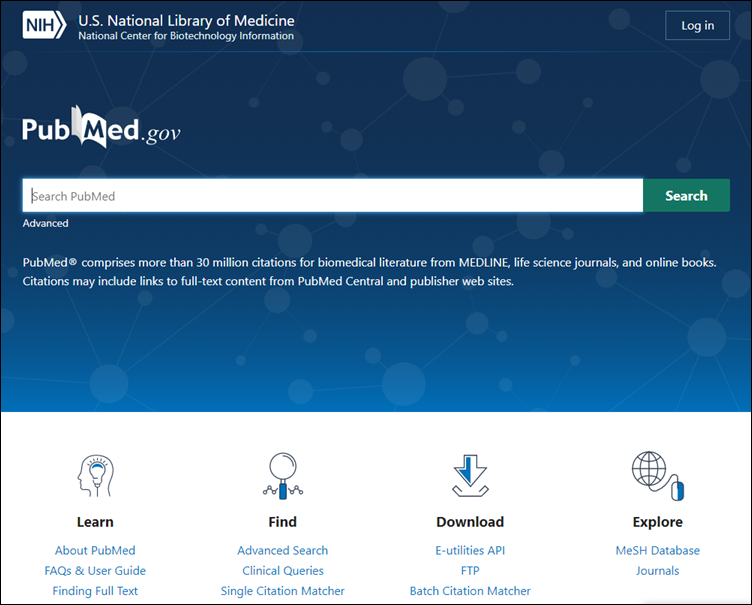
Task: Open the E-utilities API link
Action: (470, 550)
